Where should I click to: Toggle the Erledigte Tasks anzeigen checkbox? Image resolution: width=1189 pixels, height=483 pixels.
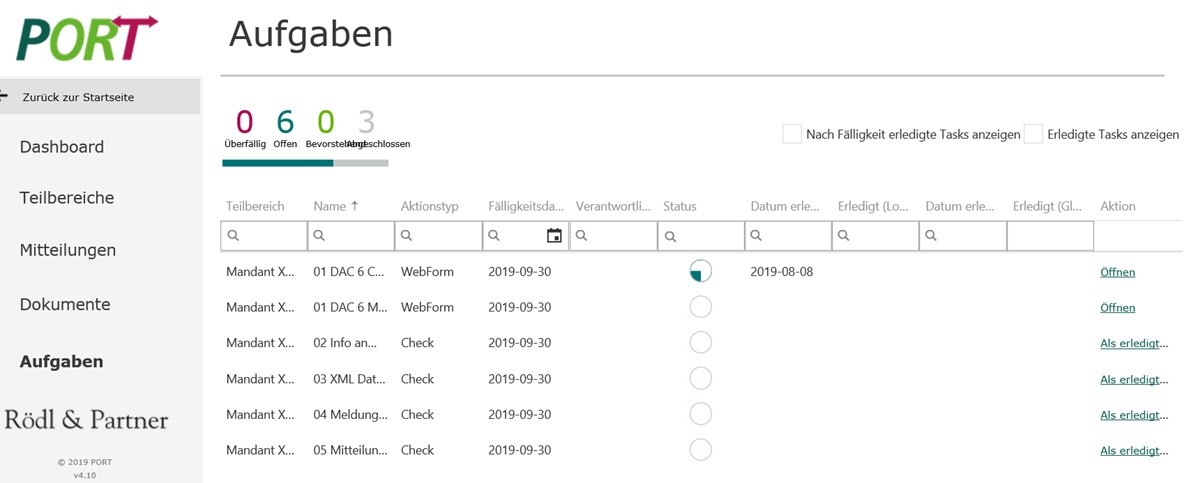[1033, 134]
